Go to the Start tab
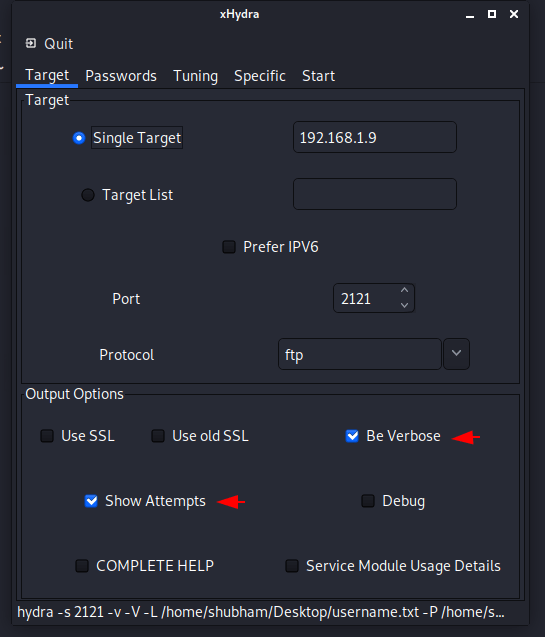The image size is (545, 637). coord(318,76)
